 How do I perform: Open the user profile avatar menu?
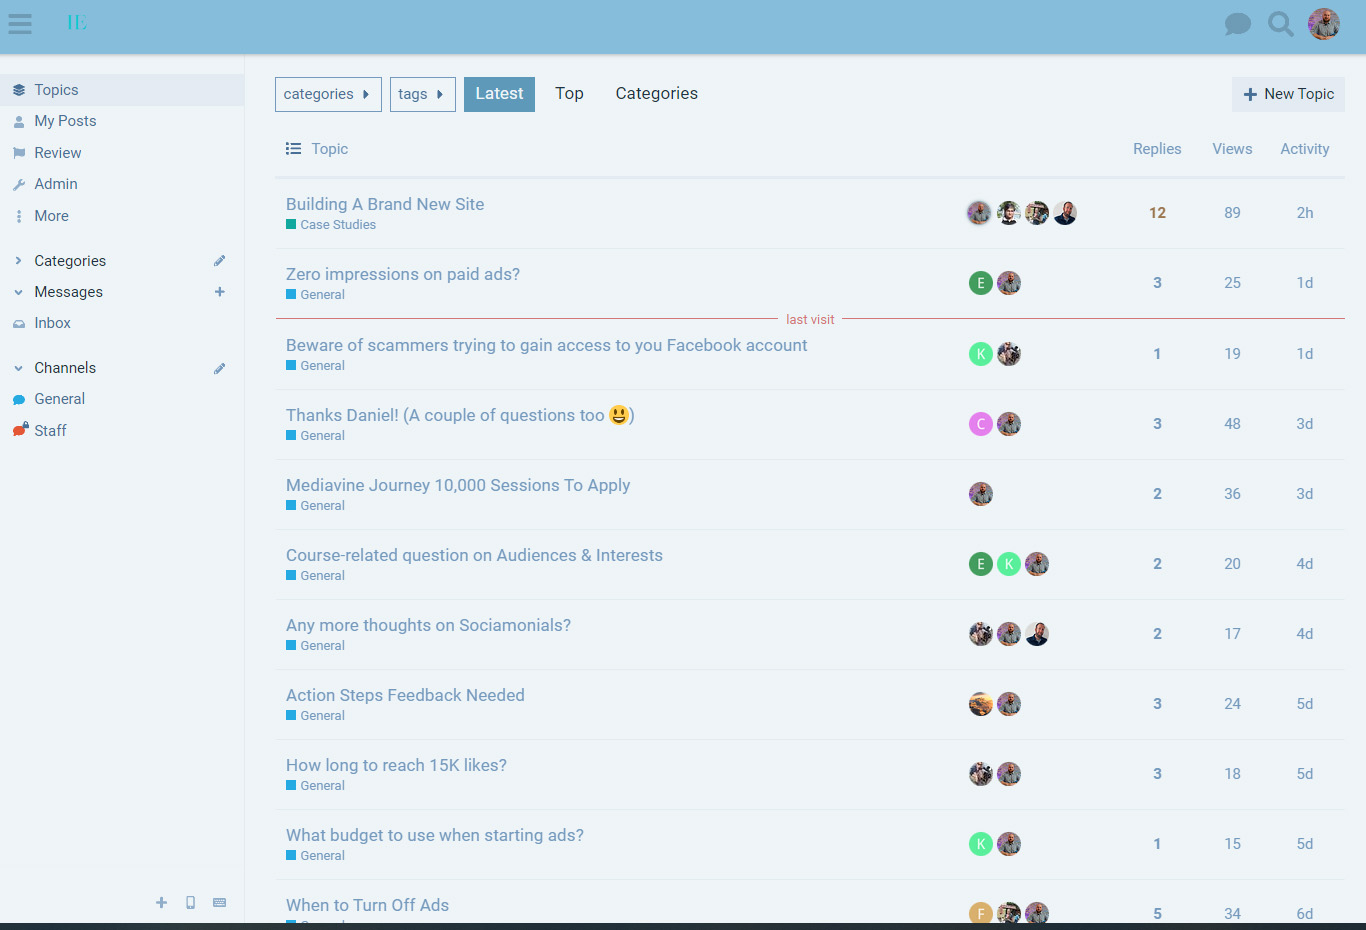(1324, 24)
